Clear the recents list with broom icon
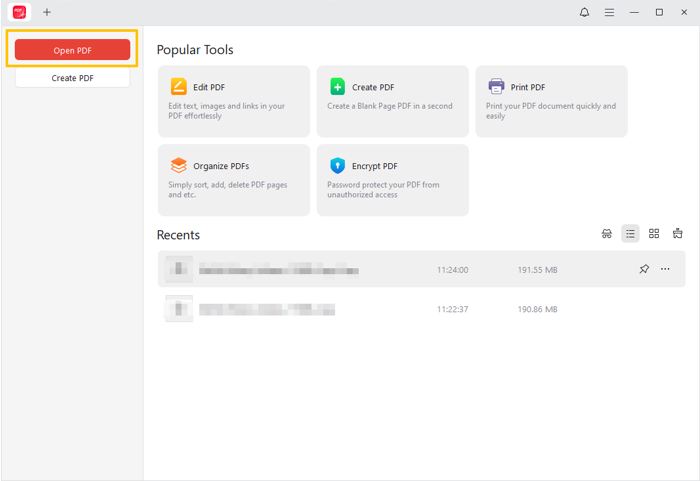 (x=677, y=234)
